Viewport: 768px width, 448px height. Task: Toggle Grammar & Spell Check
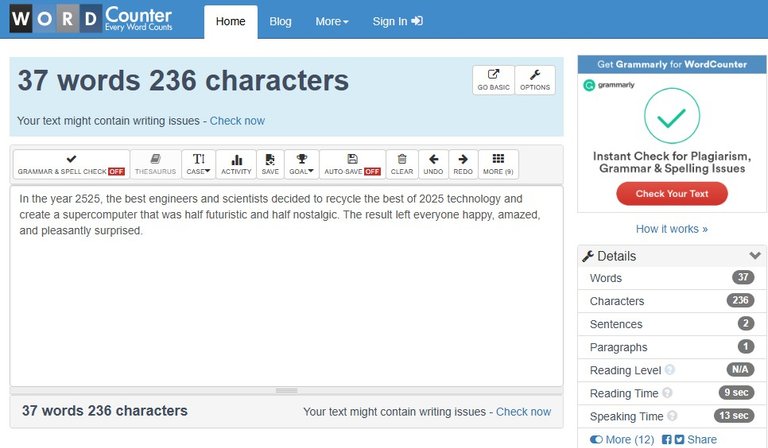coord(71,165)
